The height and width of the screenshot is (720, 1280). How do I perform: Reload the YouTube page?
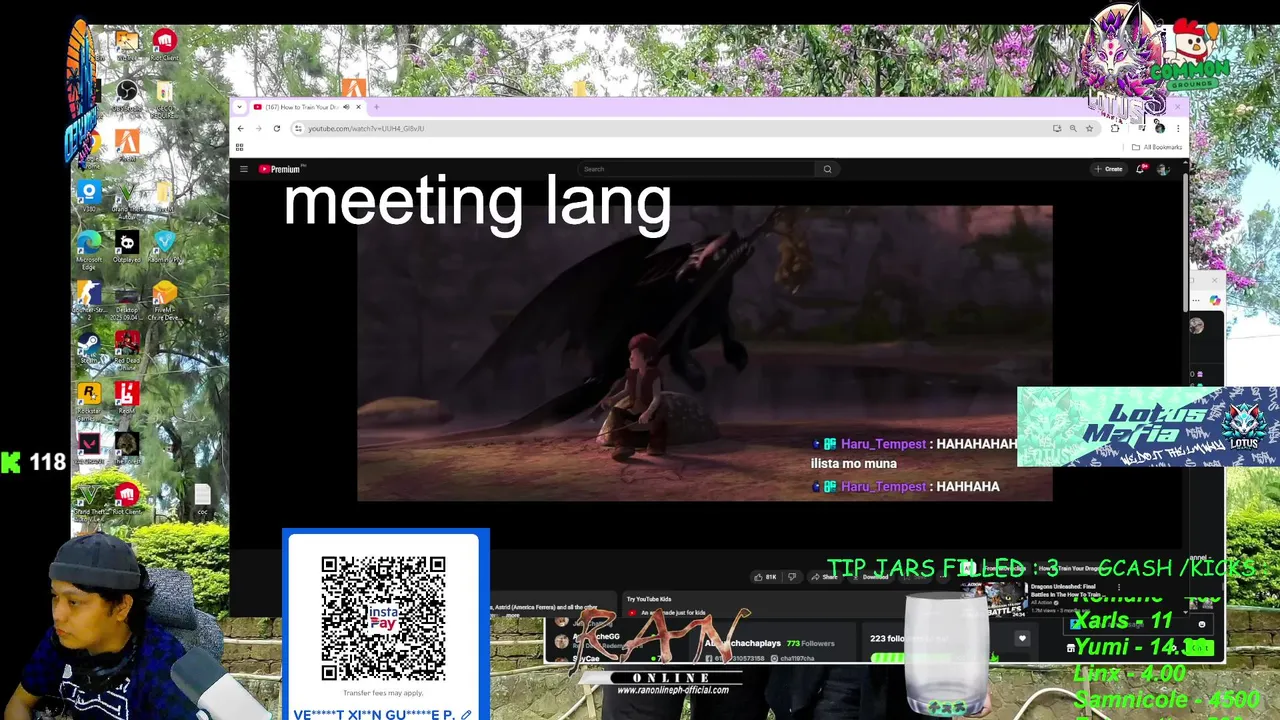[276, 128]
